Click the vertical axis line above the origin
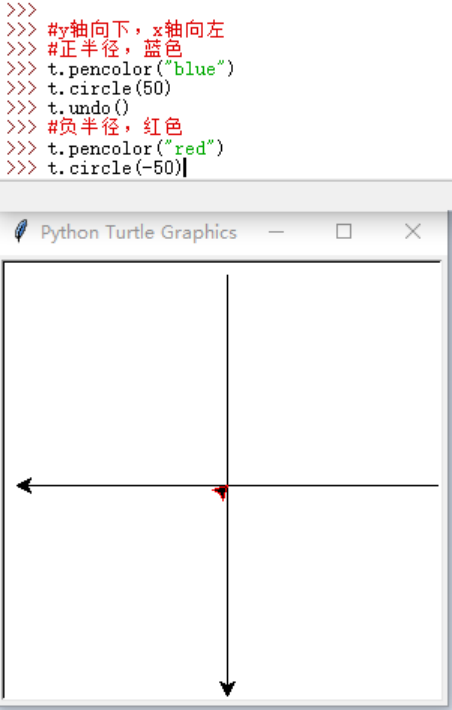 click(x=227, y=378)
